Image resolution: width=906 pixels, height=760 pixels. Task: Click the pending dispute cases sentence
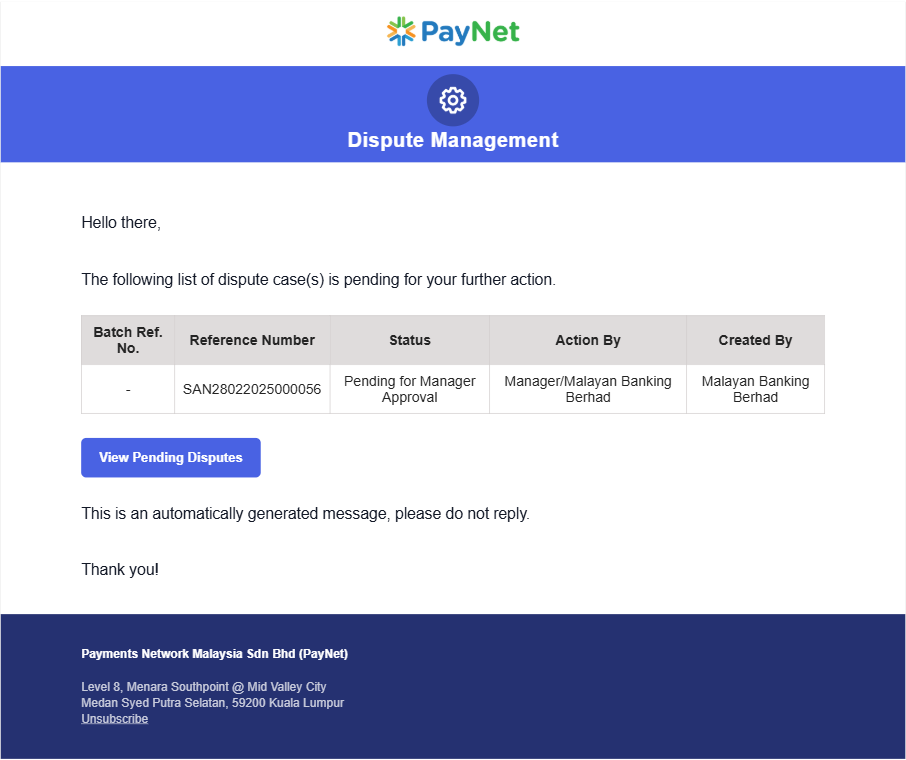pos(318,280)
